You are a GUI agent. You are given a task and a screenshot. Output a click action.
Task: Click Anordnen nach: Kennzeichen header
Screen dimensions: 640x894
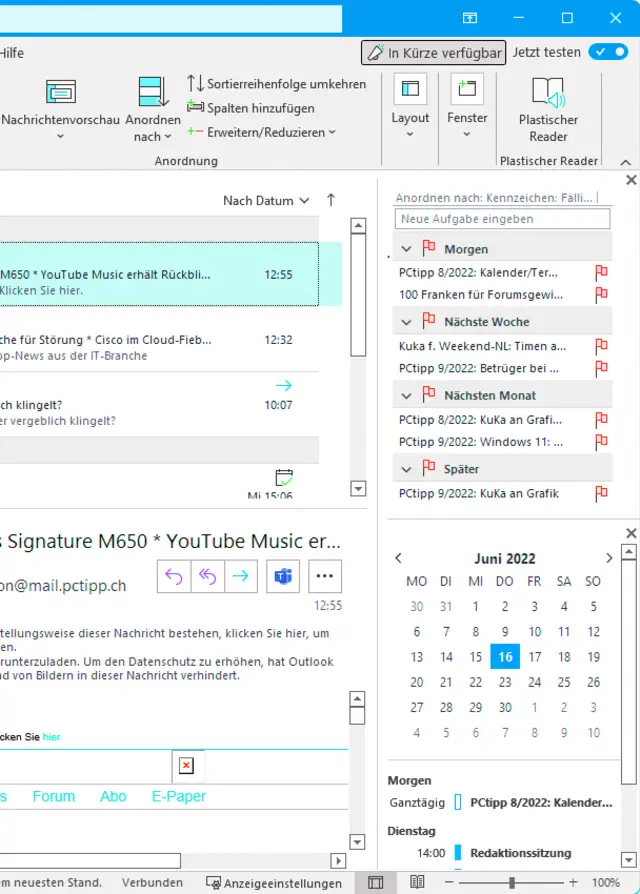tap(494, 198)
